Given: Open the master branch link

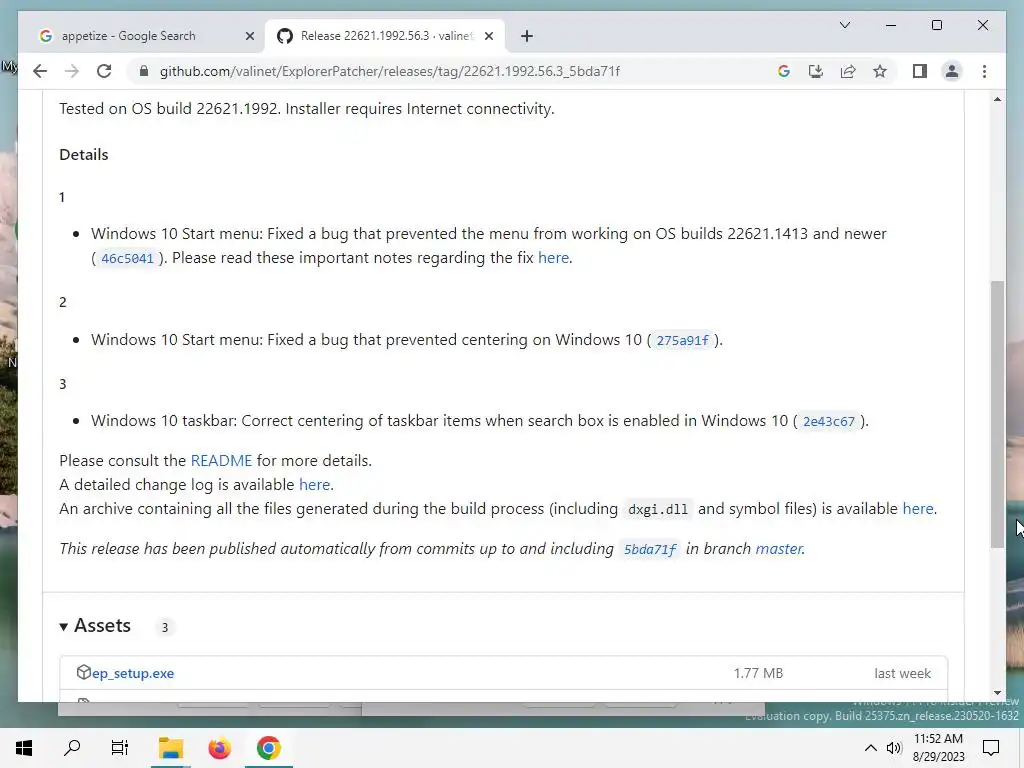Looking at the screenshot, I should (x=778, y=549).
